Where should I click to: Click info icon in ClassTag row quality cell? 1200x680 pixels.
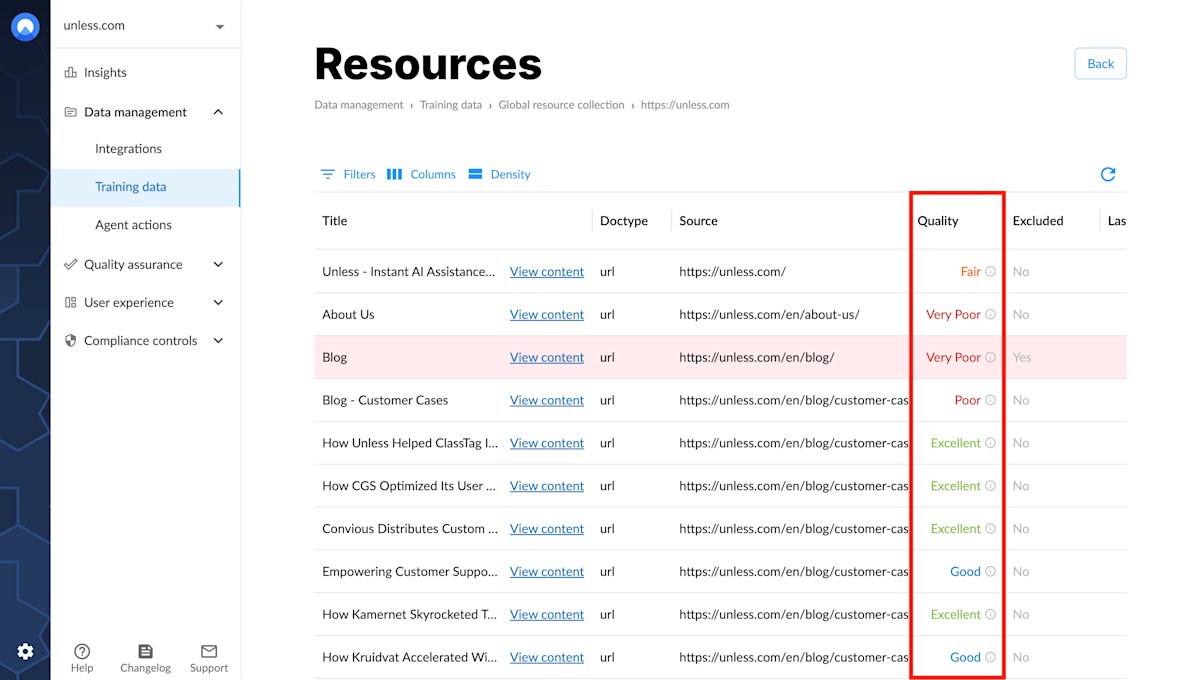(x=991, y=443)
